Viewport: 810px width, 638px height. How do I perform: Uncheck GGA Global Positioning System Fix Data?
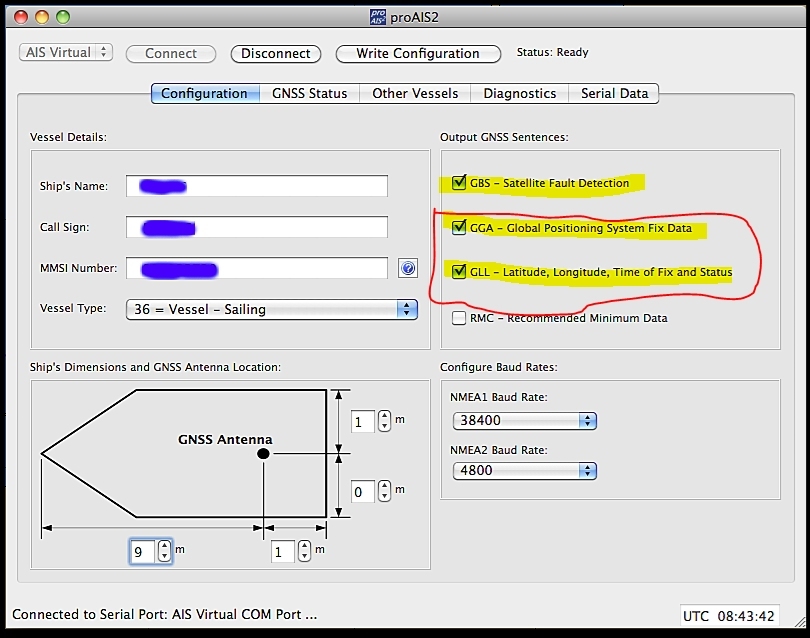click(x=459, y=227)
